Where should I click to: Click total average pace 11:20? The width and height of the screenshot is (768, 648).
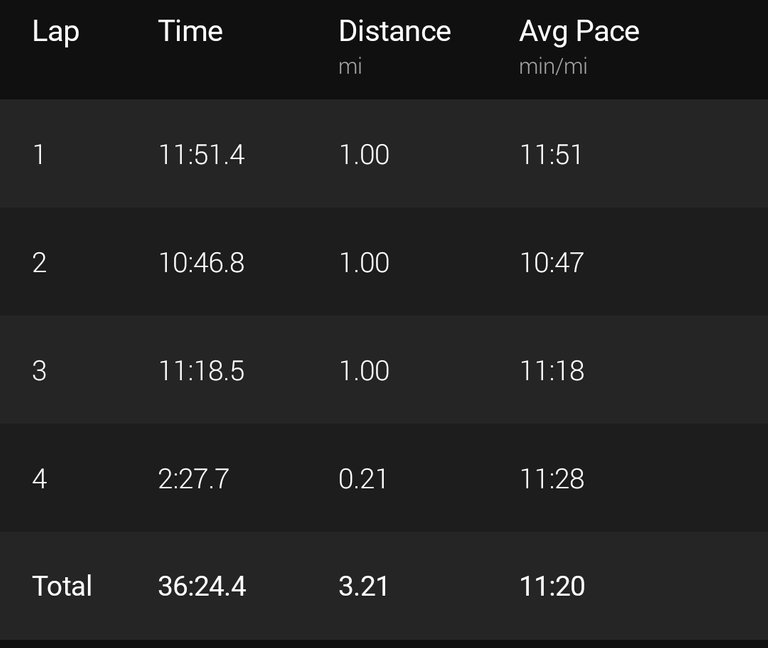click(552, 586)
